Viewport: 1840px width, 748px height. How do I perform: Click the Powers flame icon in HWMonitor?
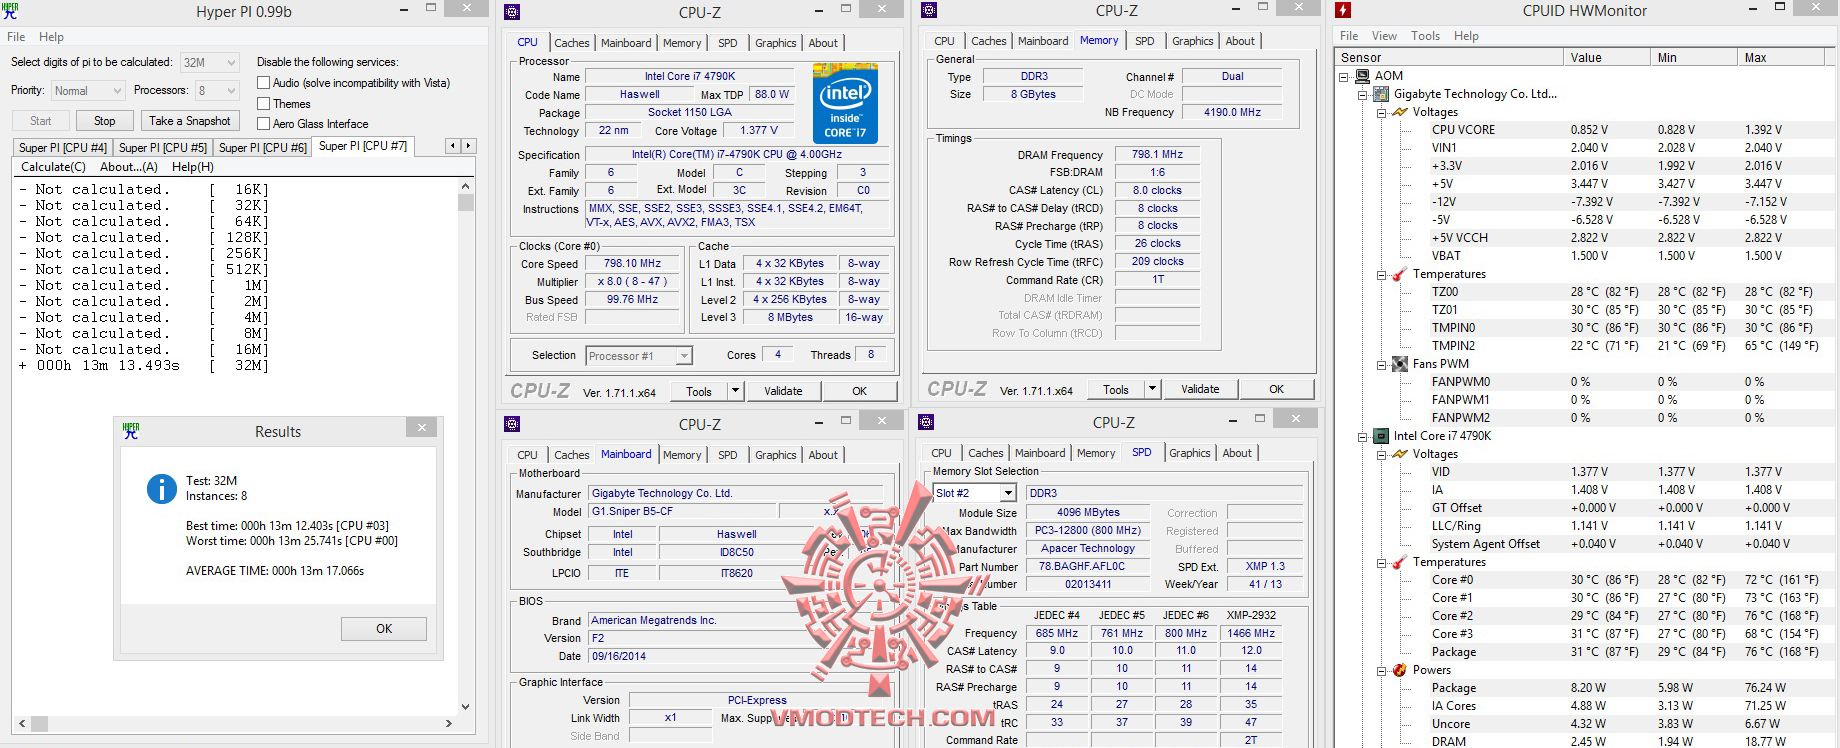tap(1400, 670)
